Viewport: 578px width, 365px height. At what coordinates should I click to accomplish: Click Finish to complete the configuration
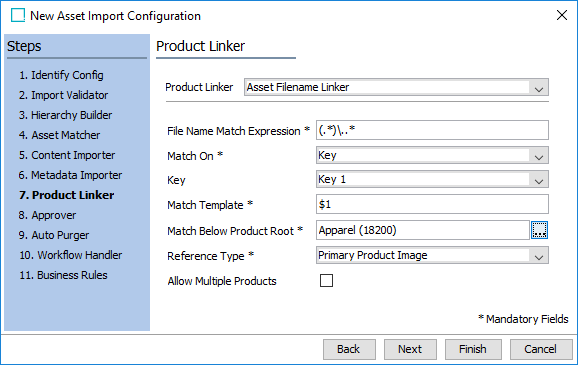point(473,349)
